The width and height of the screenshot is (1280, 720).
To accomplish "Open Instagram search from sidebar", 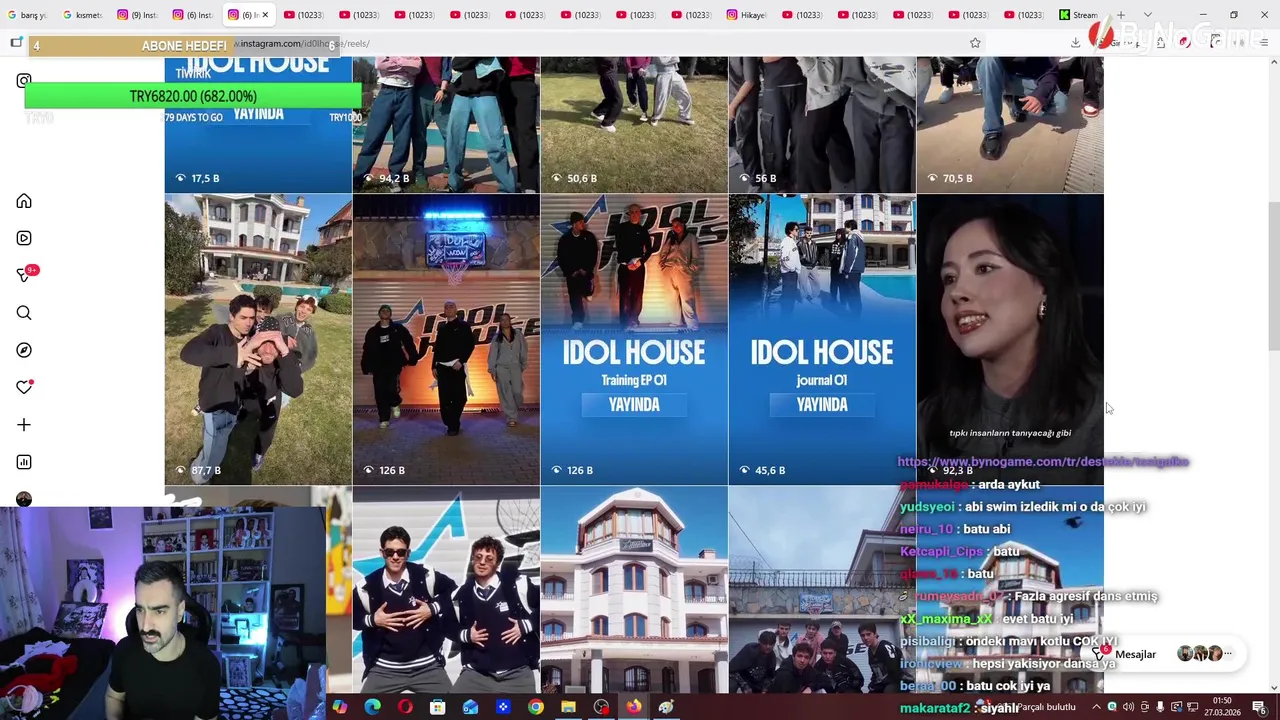I will [x=24, y=313].
